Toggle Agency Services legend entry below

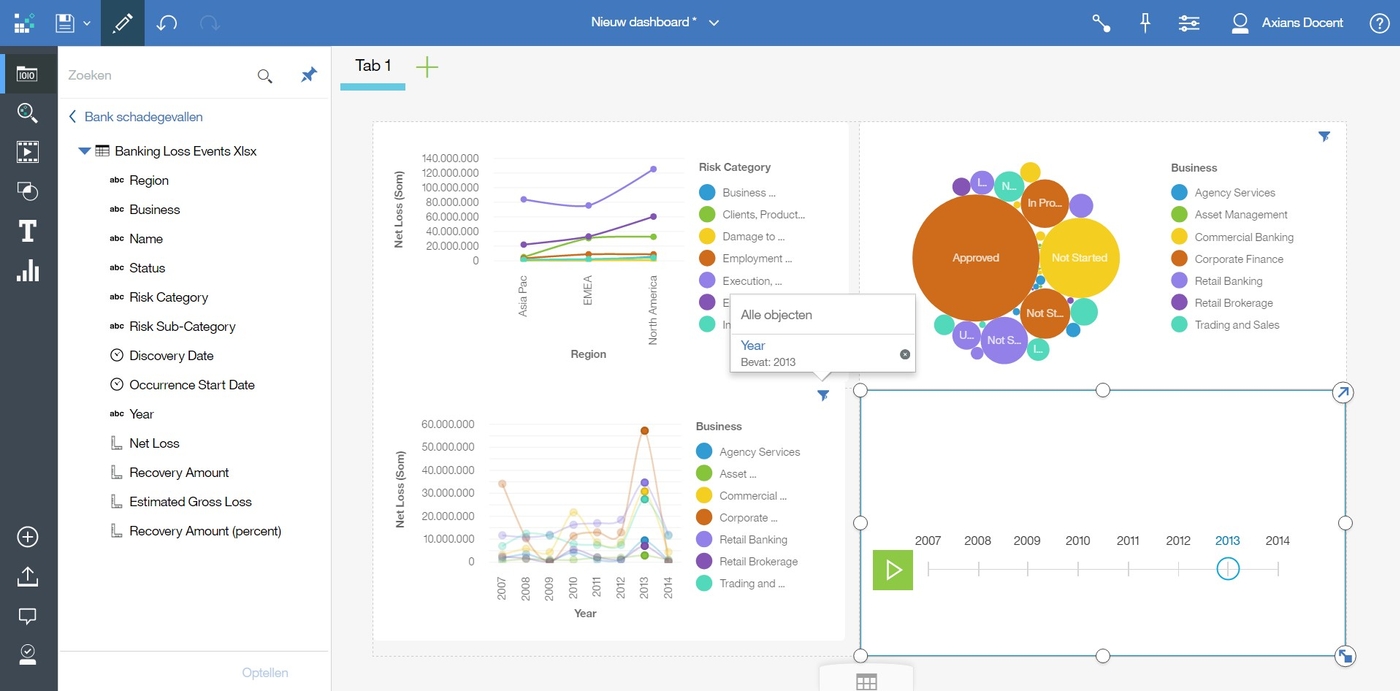click(759, 451)
